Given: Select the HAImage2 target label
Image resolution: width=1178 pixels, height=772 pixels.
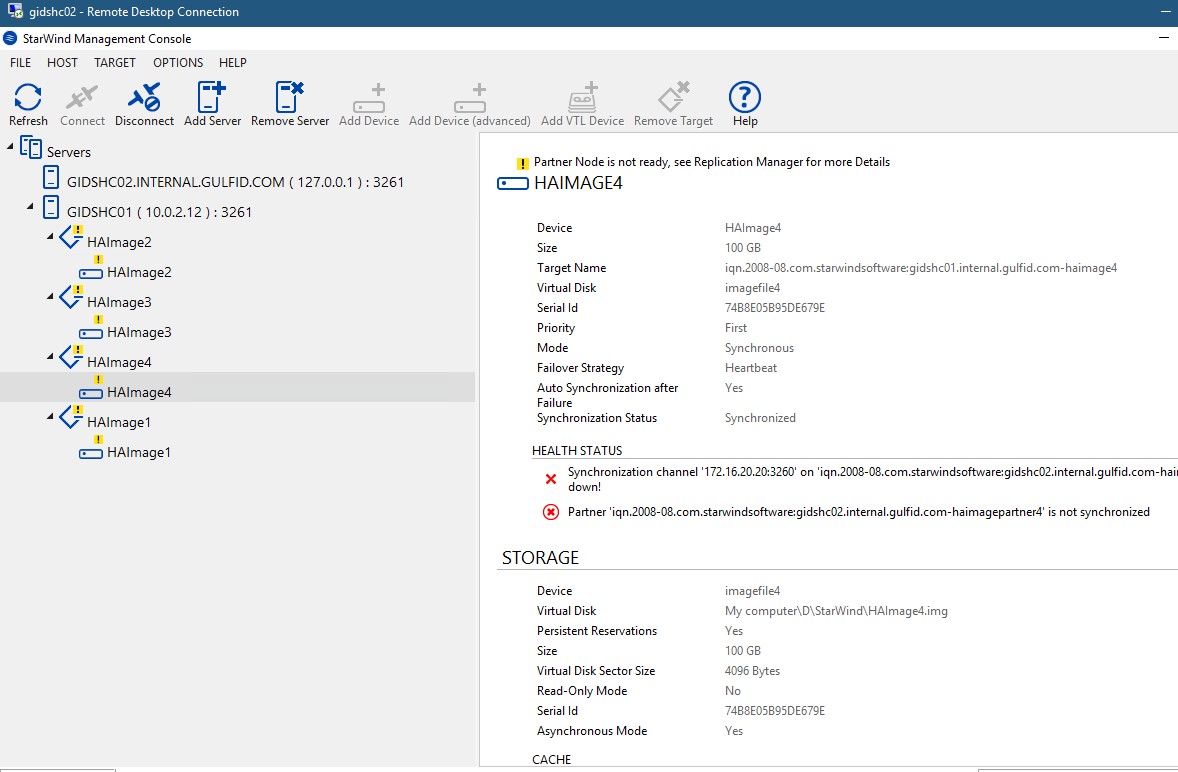Looking at the screenshot, I should (x=119, y=242).
